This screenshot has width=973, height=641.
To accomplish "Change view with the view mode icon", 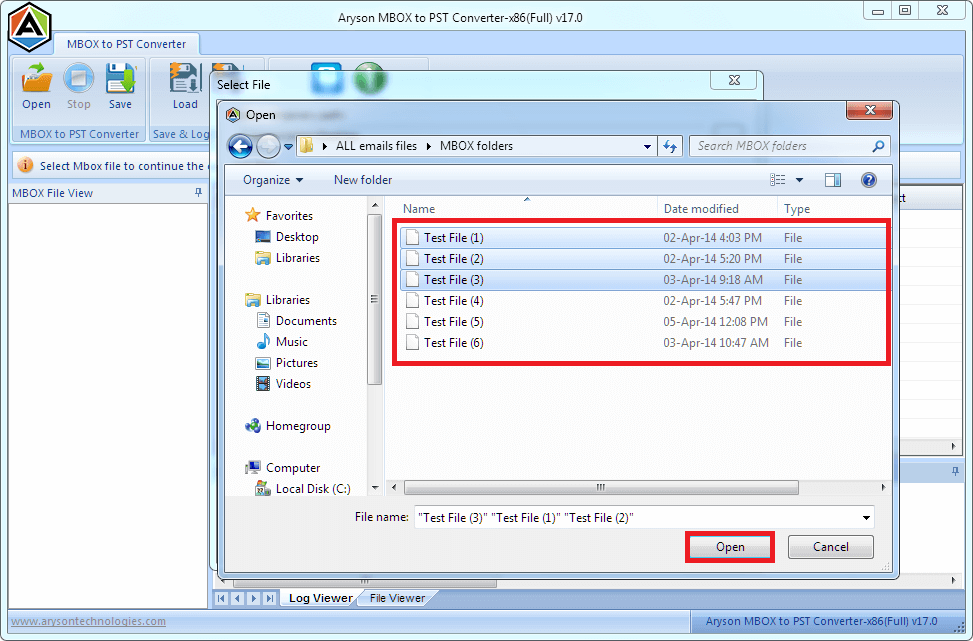I will [x=778, y=180].
